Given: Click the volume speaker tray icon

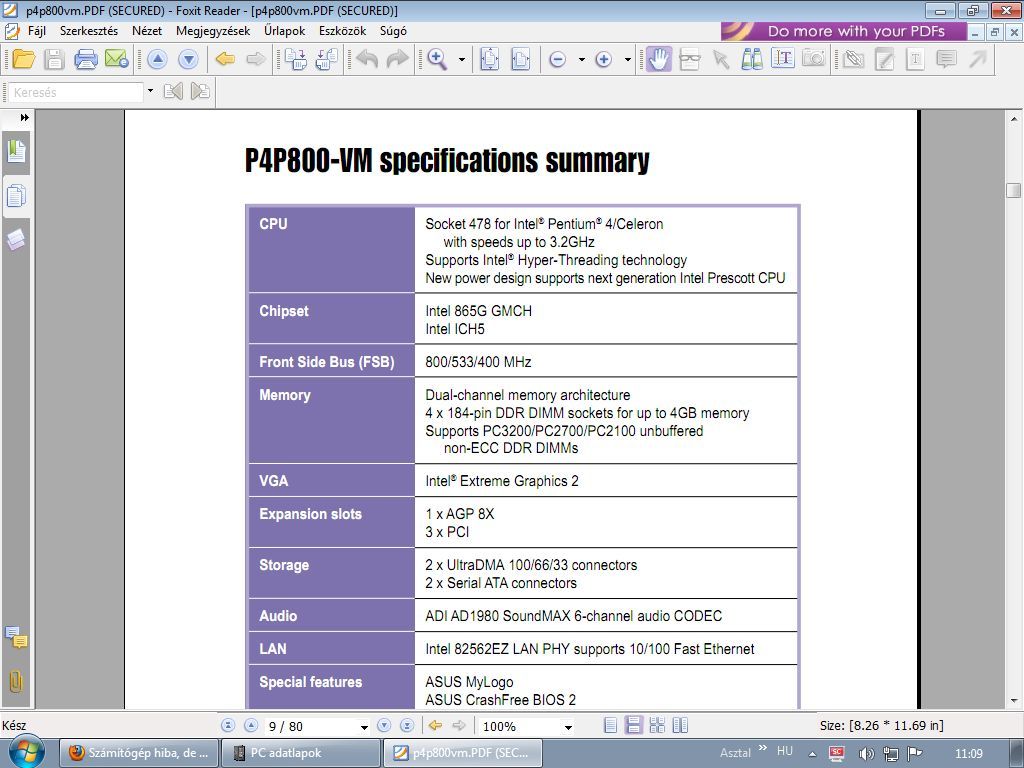Looking at the screenshot, I should click(866, 754).
